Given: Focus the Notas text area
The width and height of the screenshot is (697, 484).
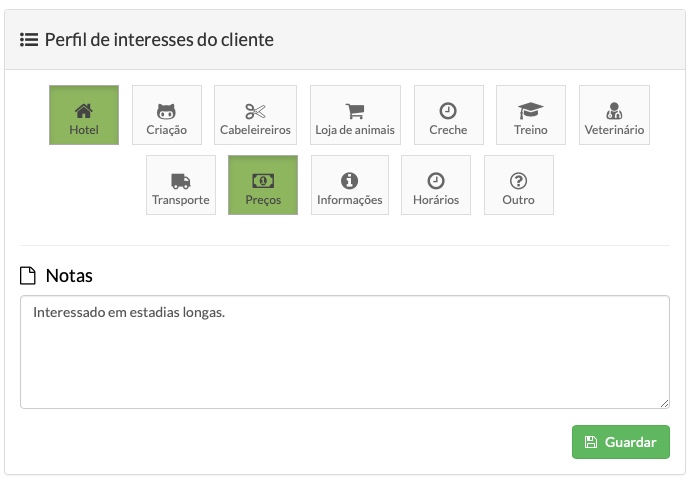Looking at the screenshot, I should (345, 352).
